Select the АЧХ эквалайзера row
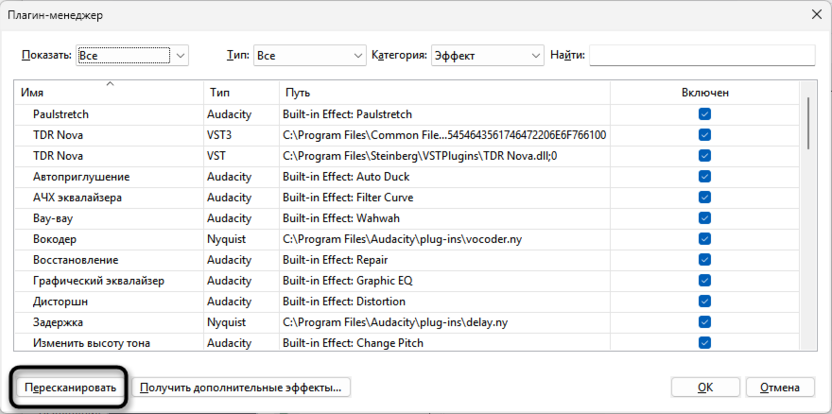832x414 pixels. (77, 197)
